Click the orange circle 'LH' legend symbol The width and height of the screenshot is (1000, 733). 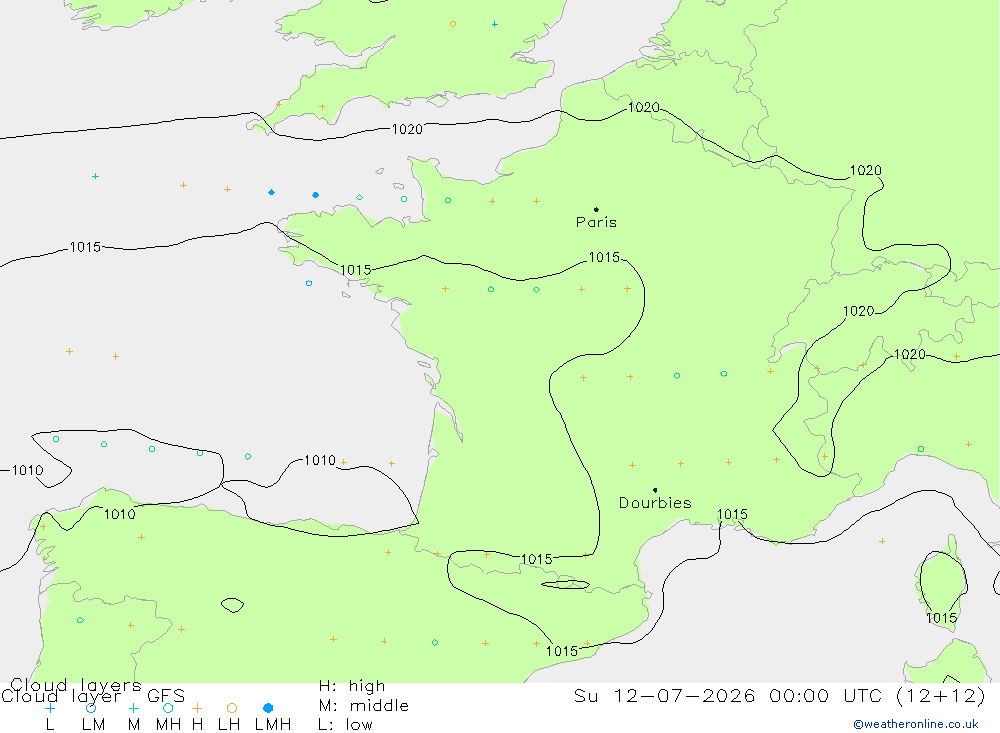(x=232, y=708)
